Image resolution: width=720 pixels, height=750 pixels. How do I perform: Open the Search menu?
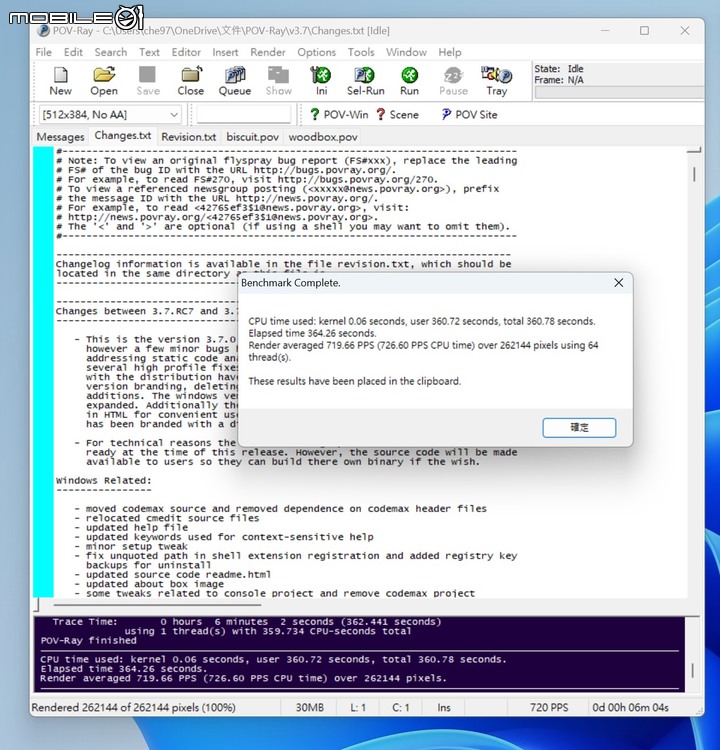[x=111, y=52]
